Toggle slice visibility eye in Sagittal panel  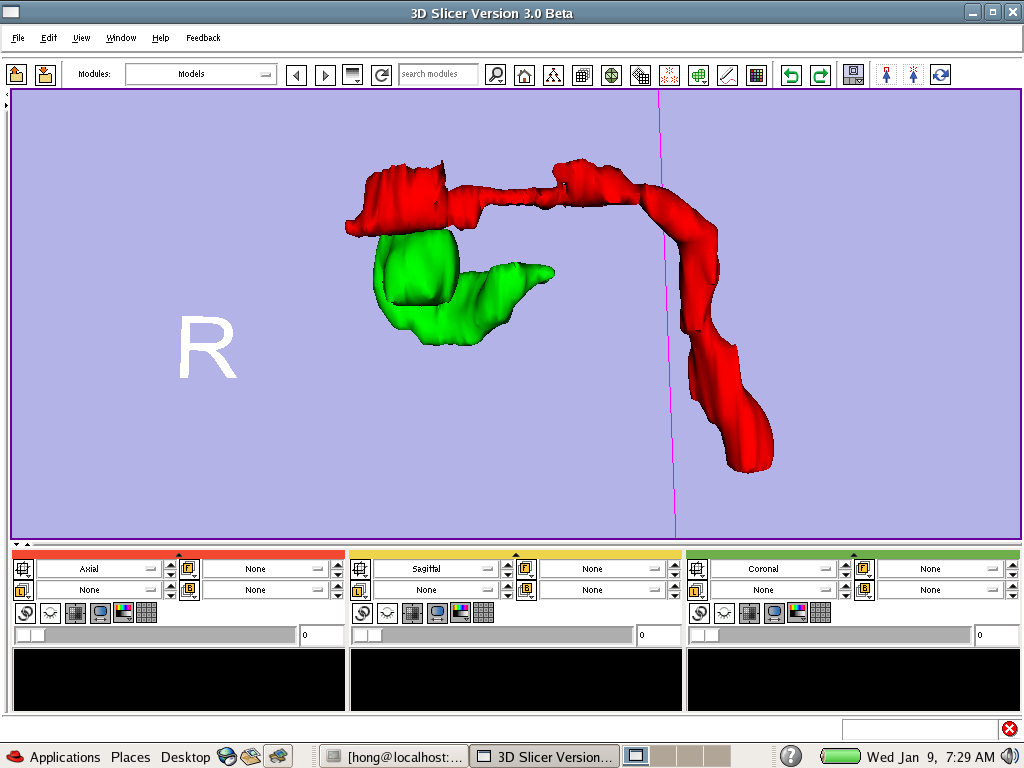point(387,613)
